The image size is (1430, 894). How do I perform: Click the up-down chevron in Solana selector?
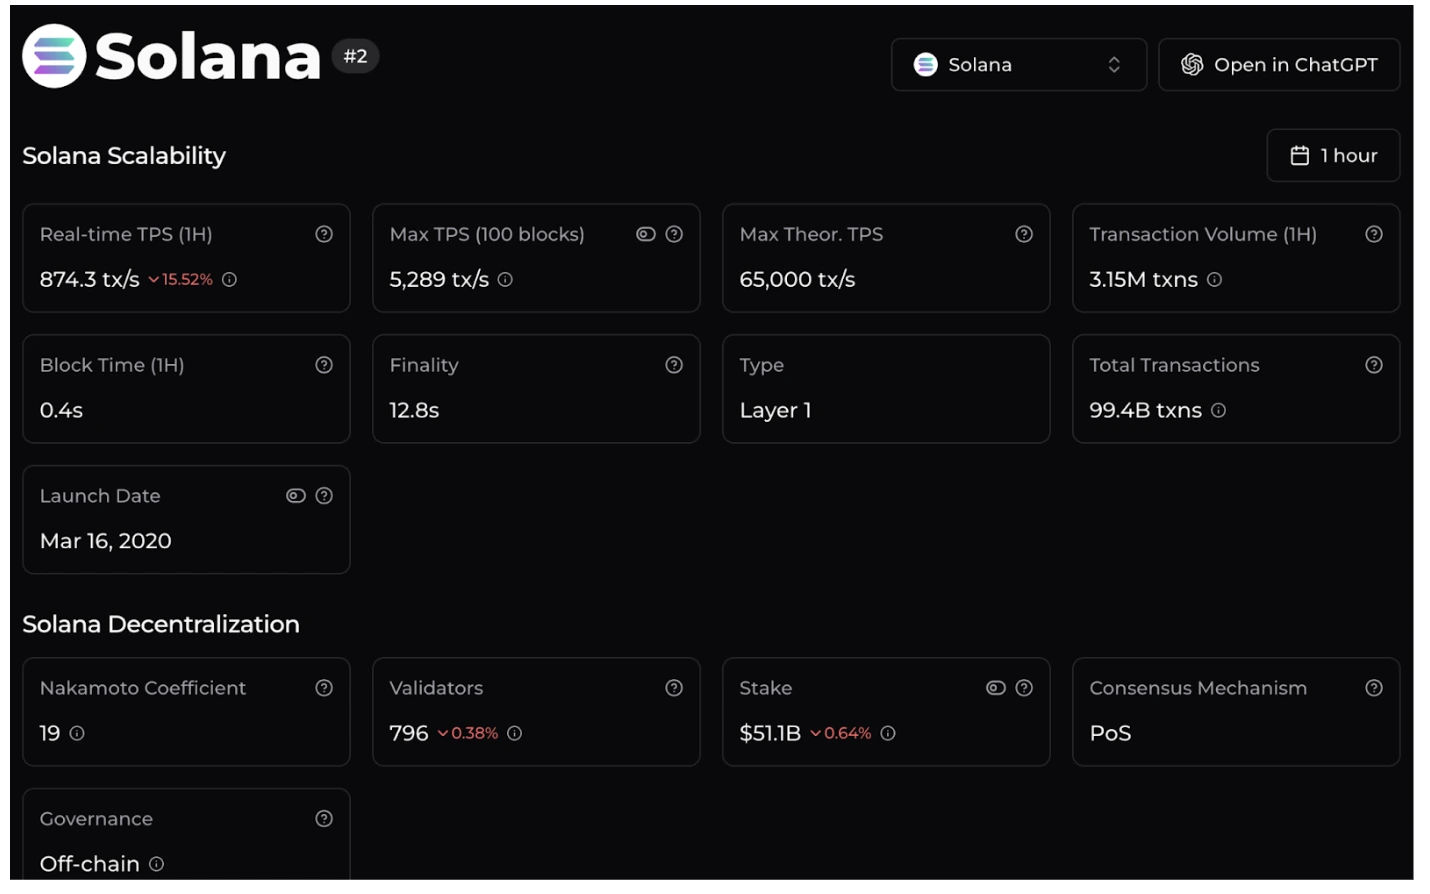tap(1114, 65)
